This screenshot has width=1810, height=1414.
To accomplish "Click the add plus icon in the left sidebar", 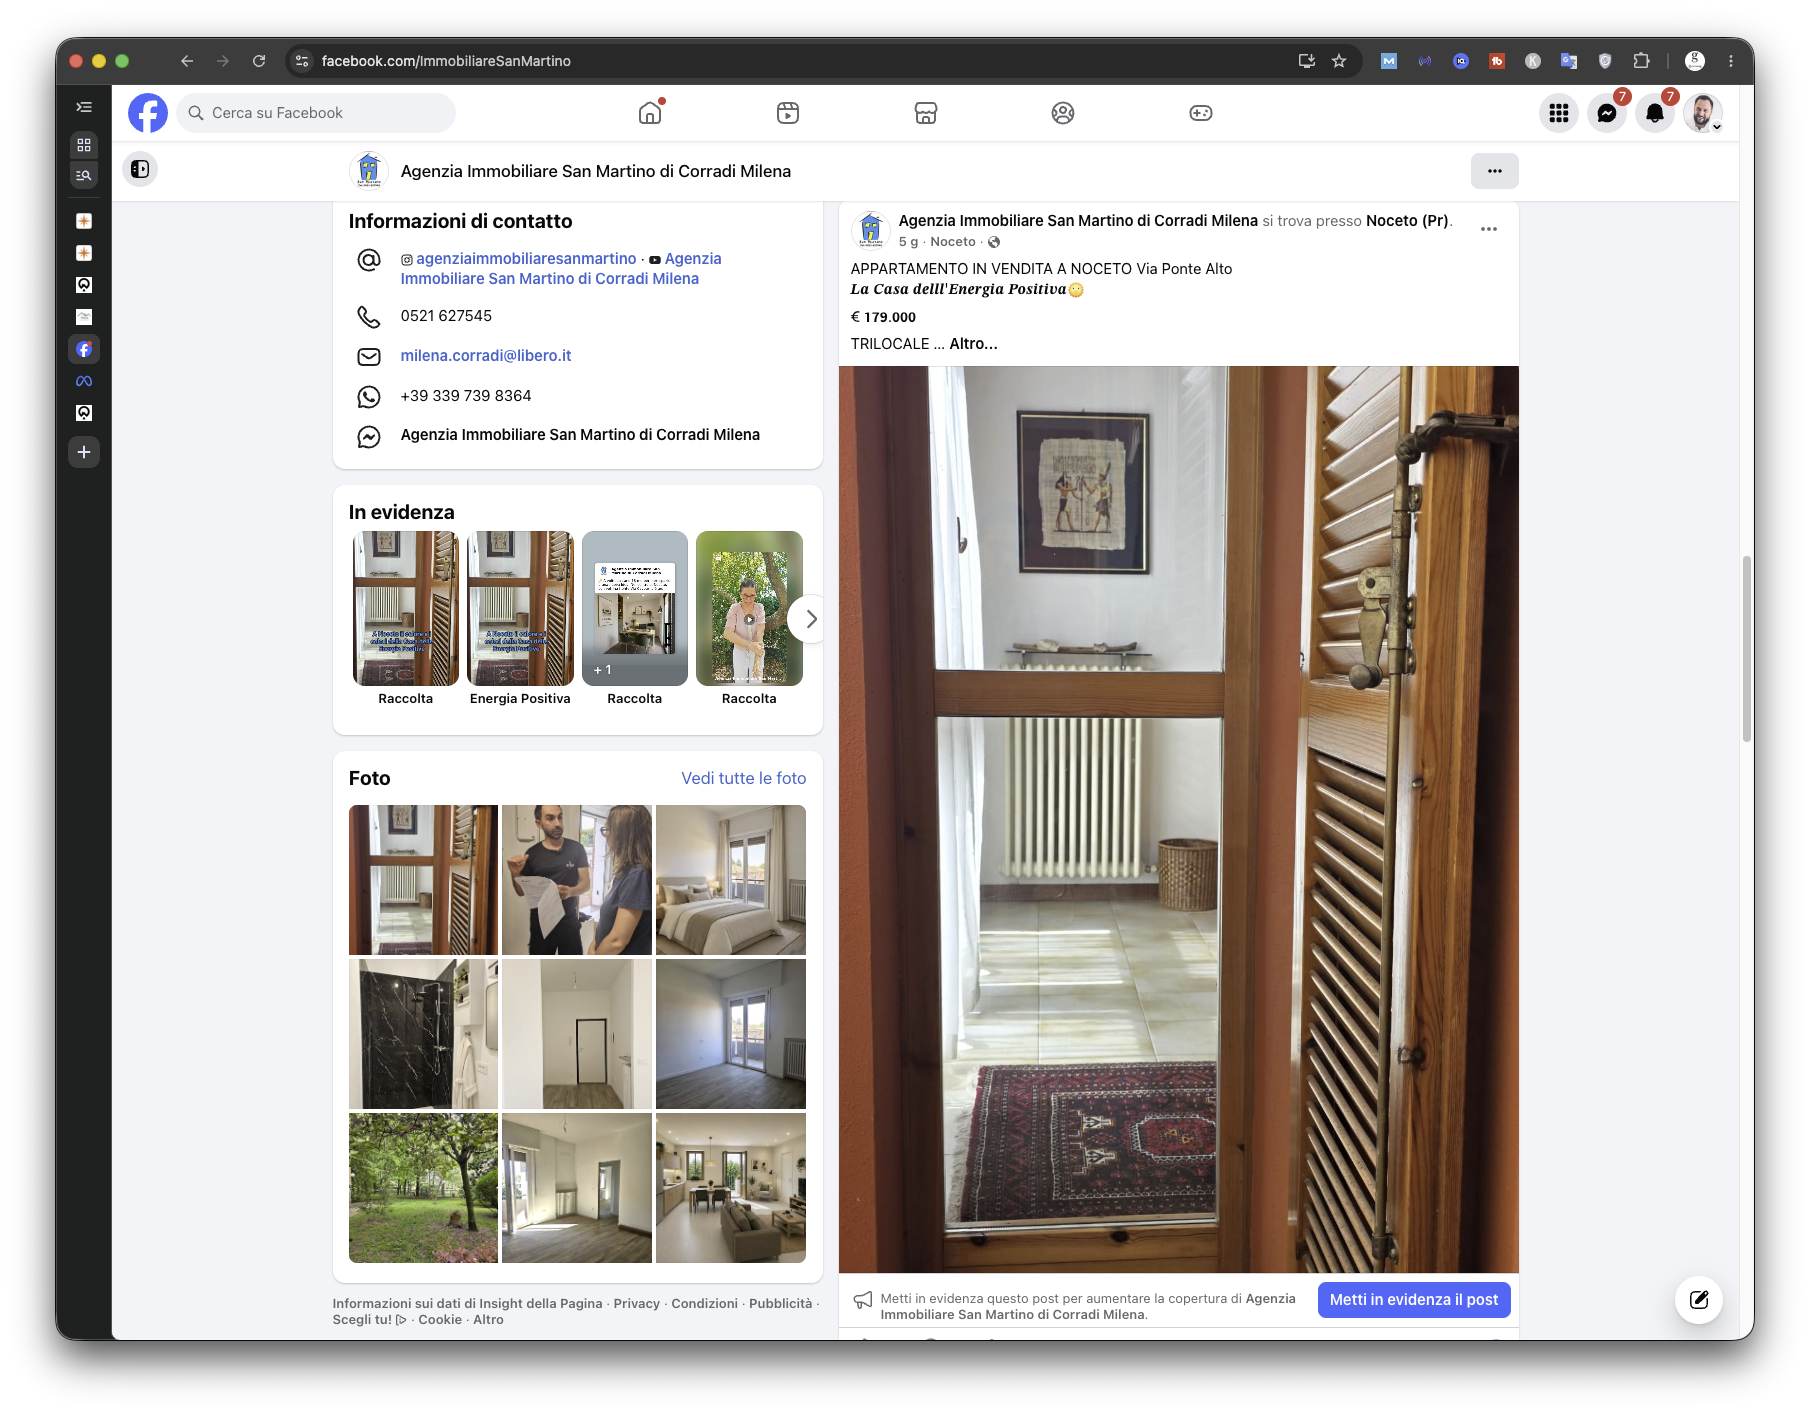I will click(x=84, y=452).
